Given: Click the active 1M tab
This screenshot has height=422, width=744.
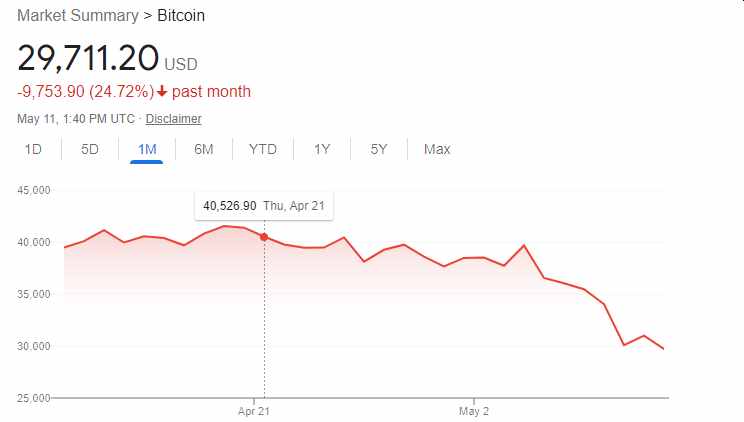Looking at the screenshot, I should point(147,149).
